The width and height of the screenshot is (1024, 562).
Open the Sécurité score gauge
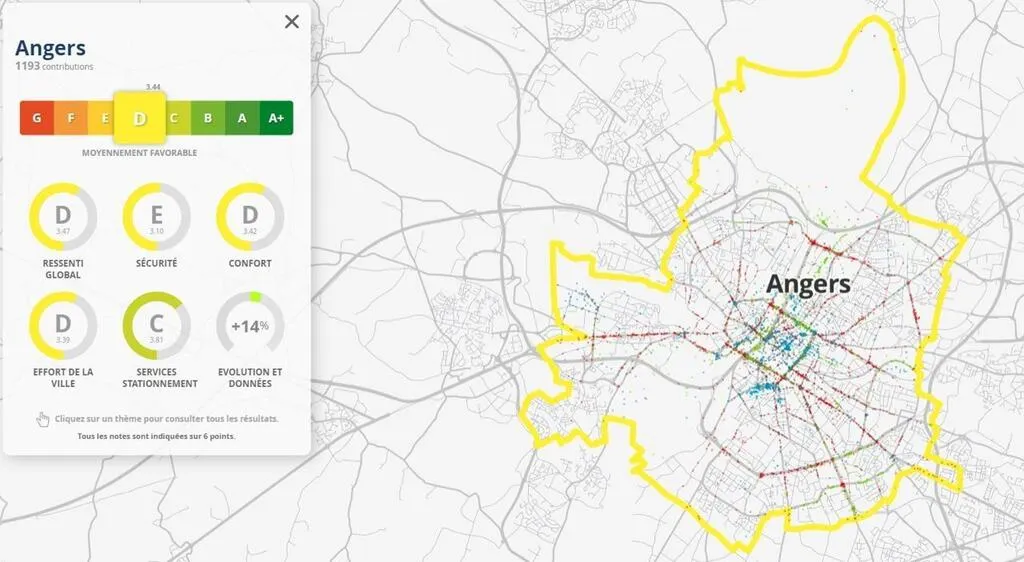[157, 216]
